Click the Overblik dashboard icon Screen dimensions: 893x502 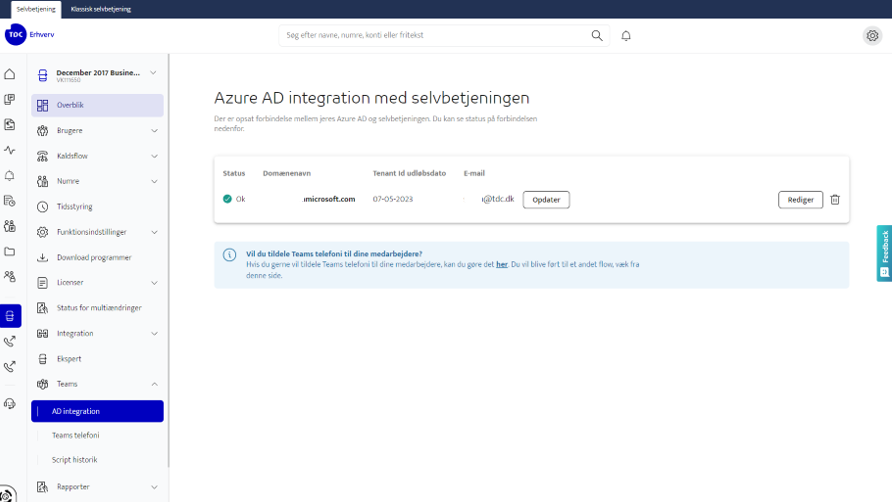coord(43,105)
